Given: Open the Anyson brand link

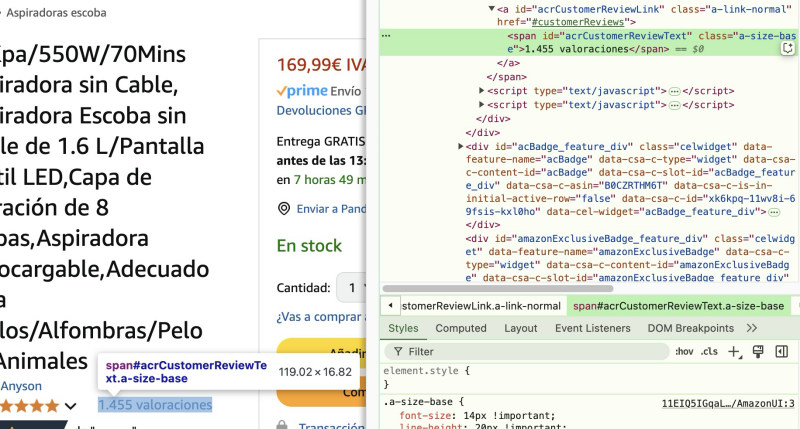Looking at the screenshot, I should (x=21, y=386).
